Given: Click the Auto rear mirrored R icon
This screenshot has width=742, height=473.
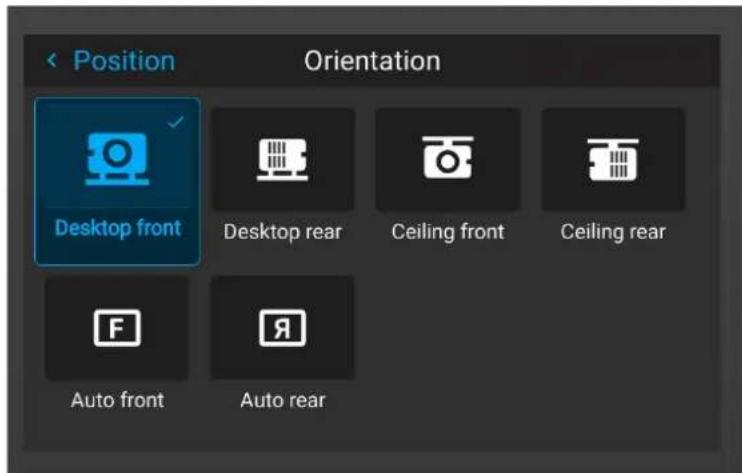Looking at the screenshot, I should (283, 328).
